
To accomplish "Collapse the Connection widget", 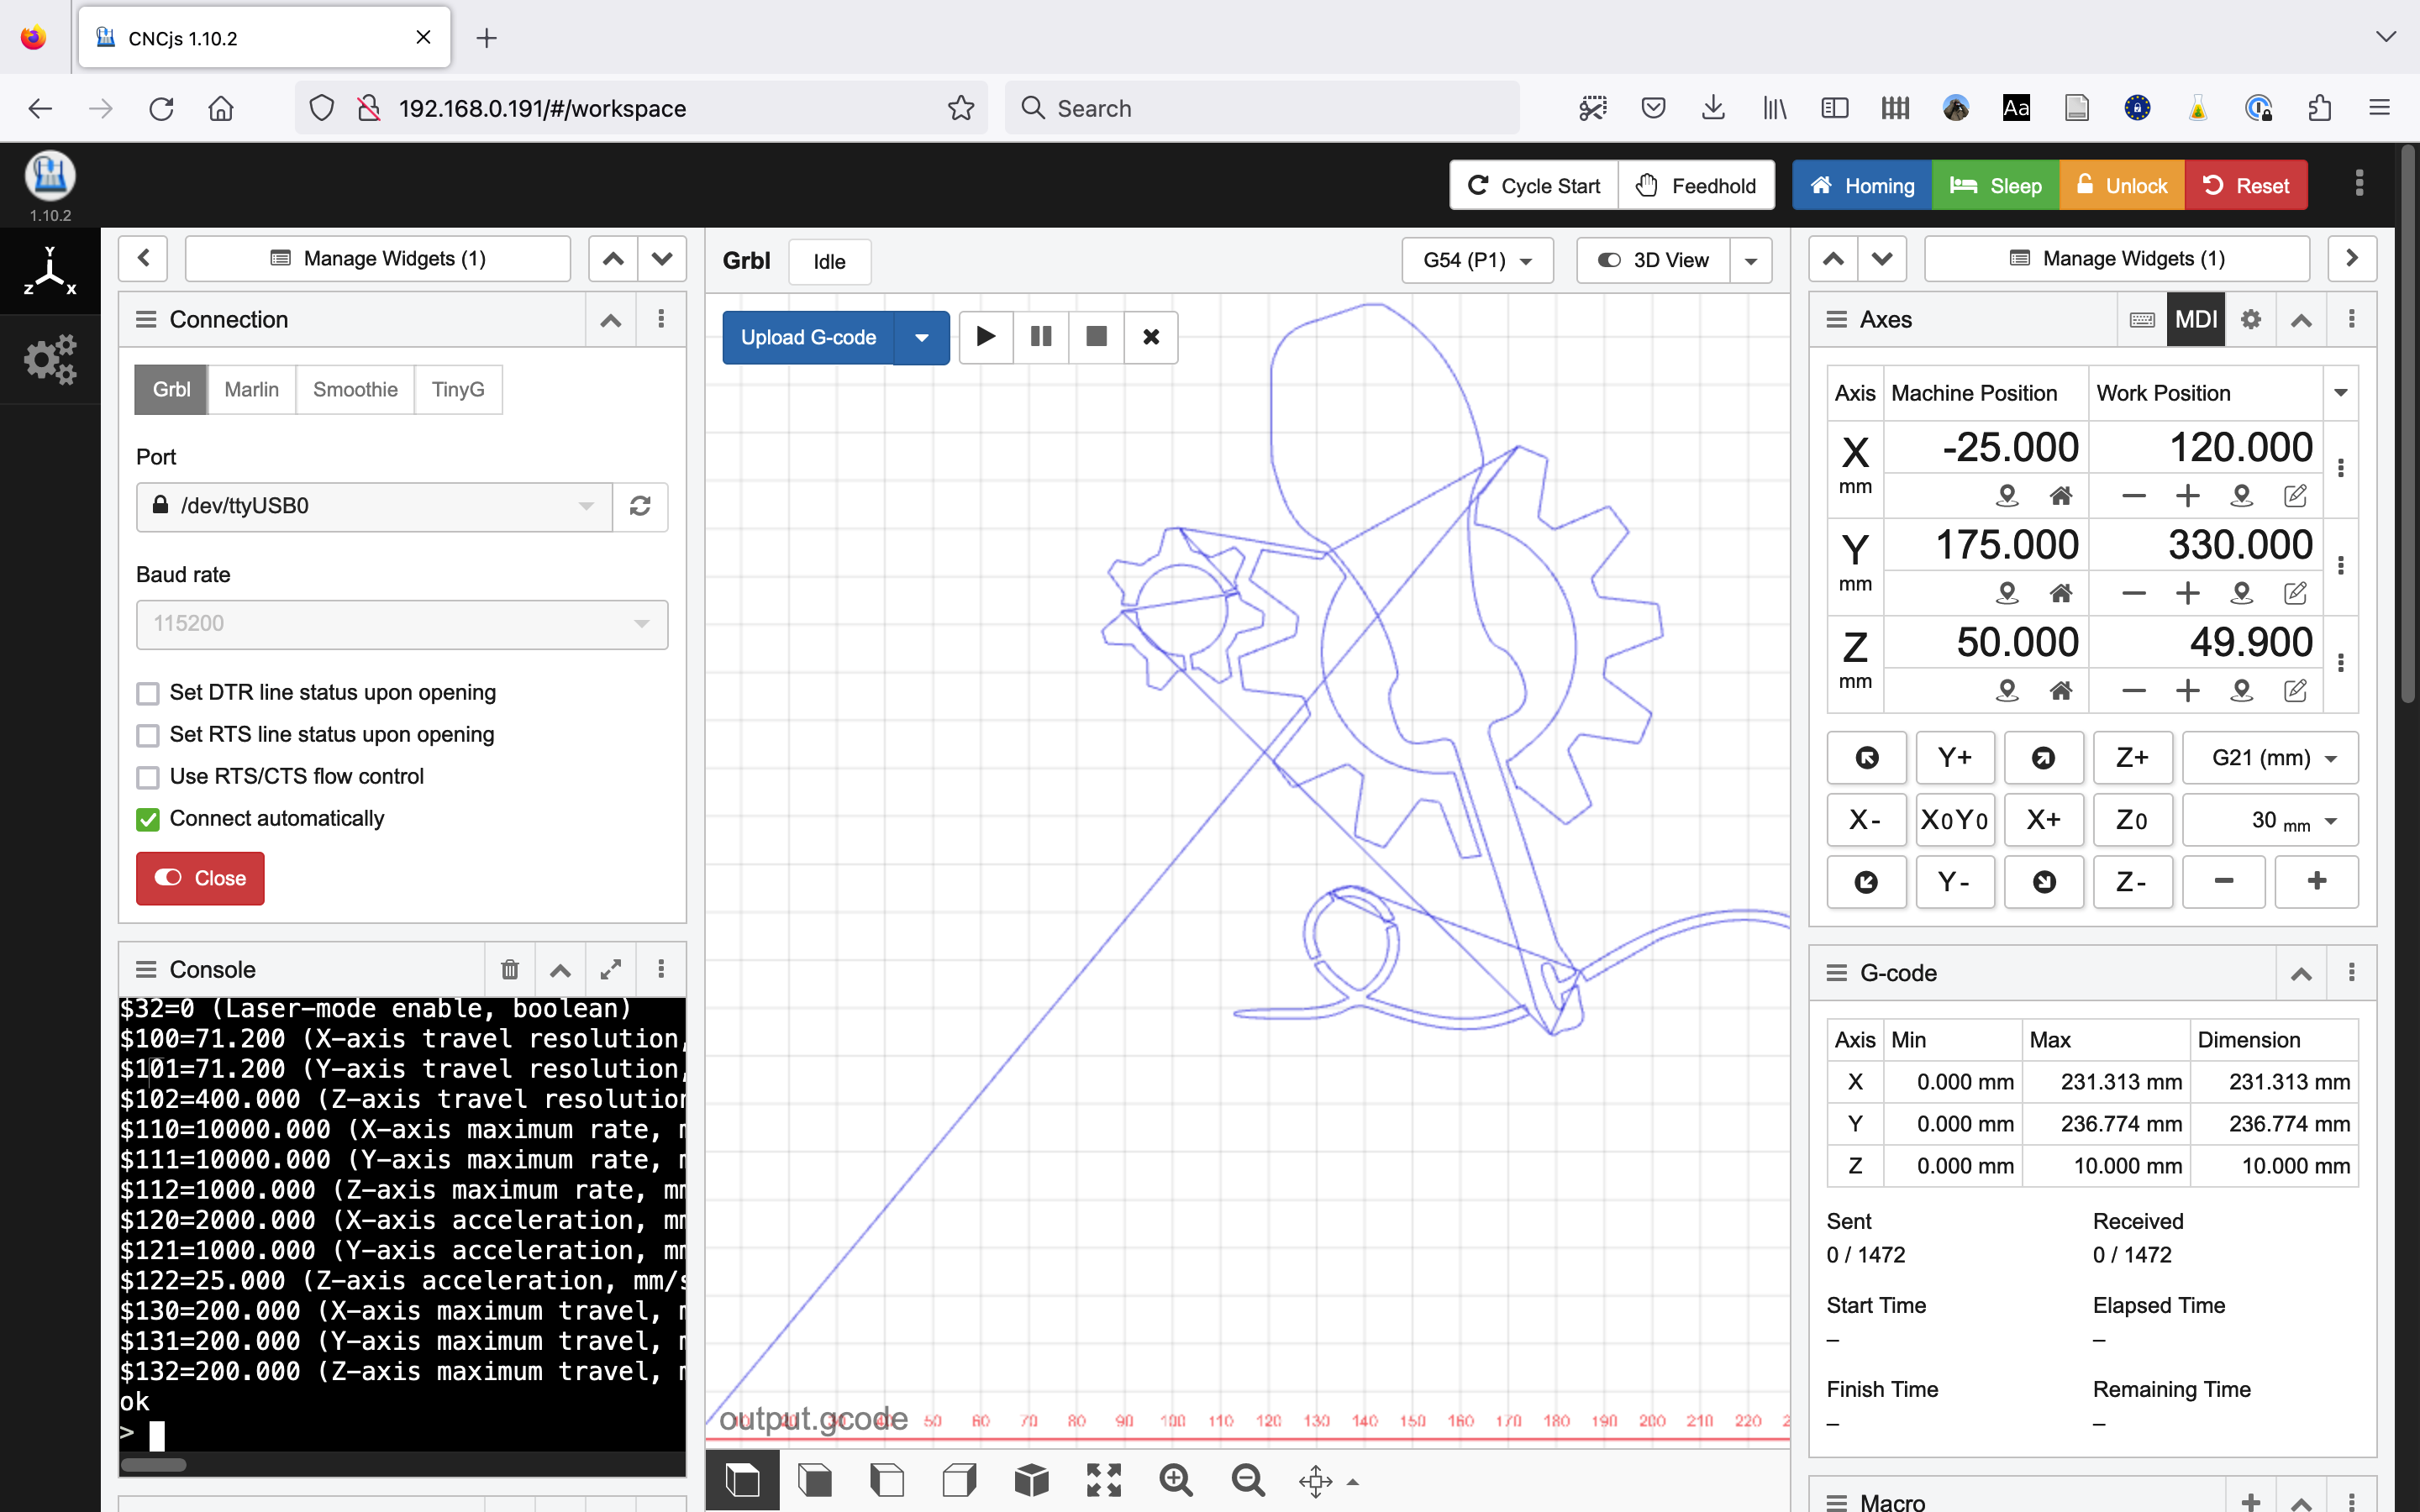I will pyautogui.click(x=611, y=320).
